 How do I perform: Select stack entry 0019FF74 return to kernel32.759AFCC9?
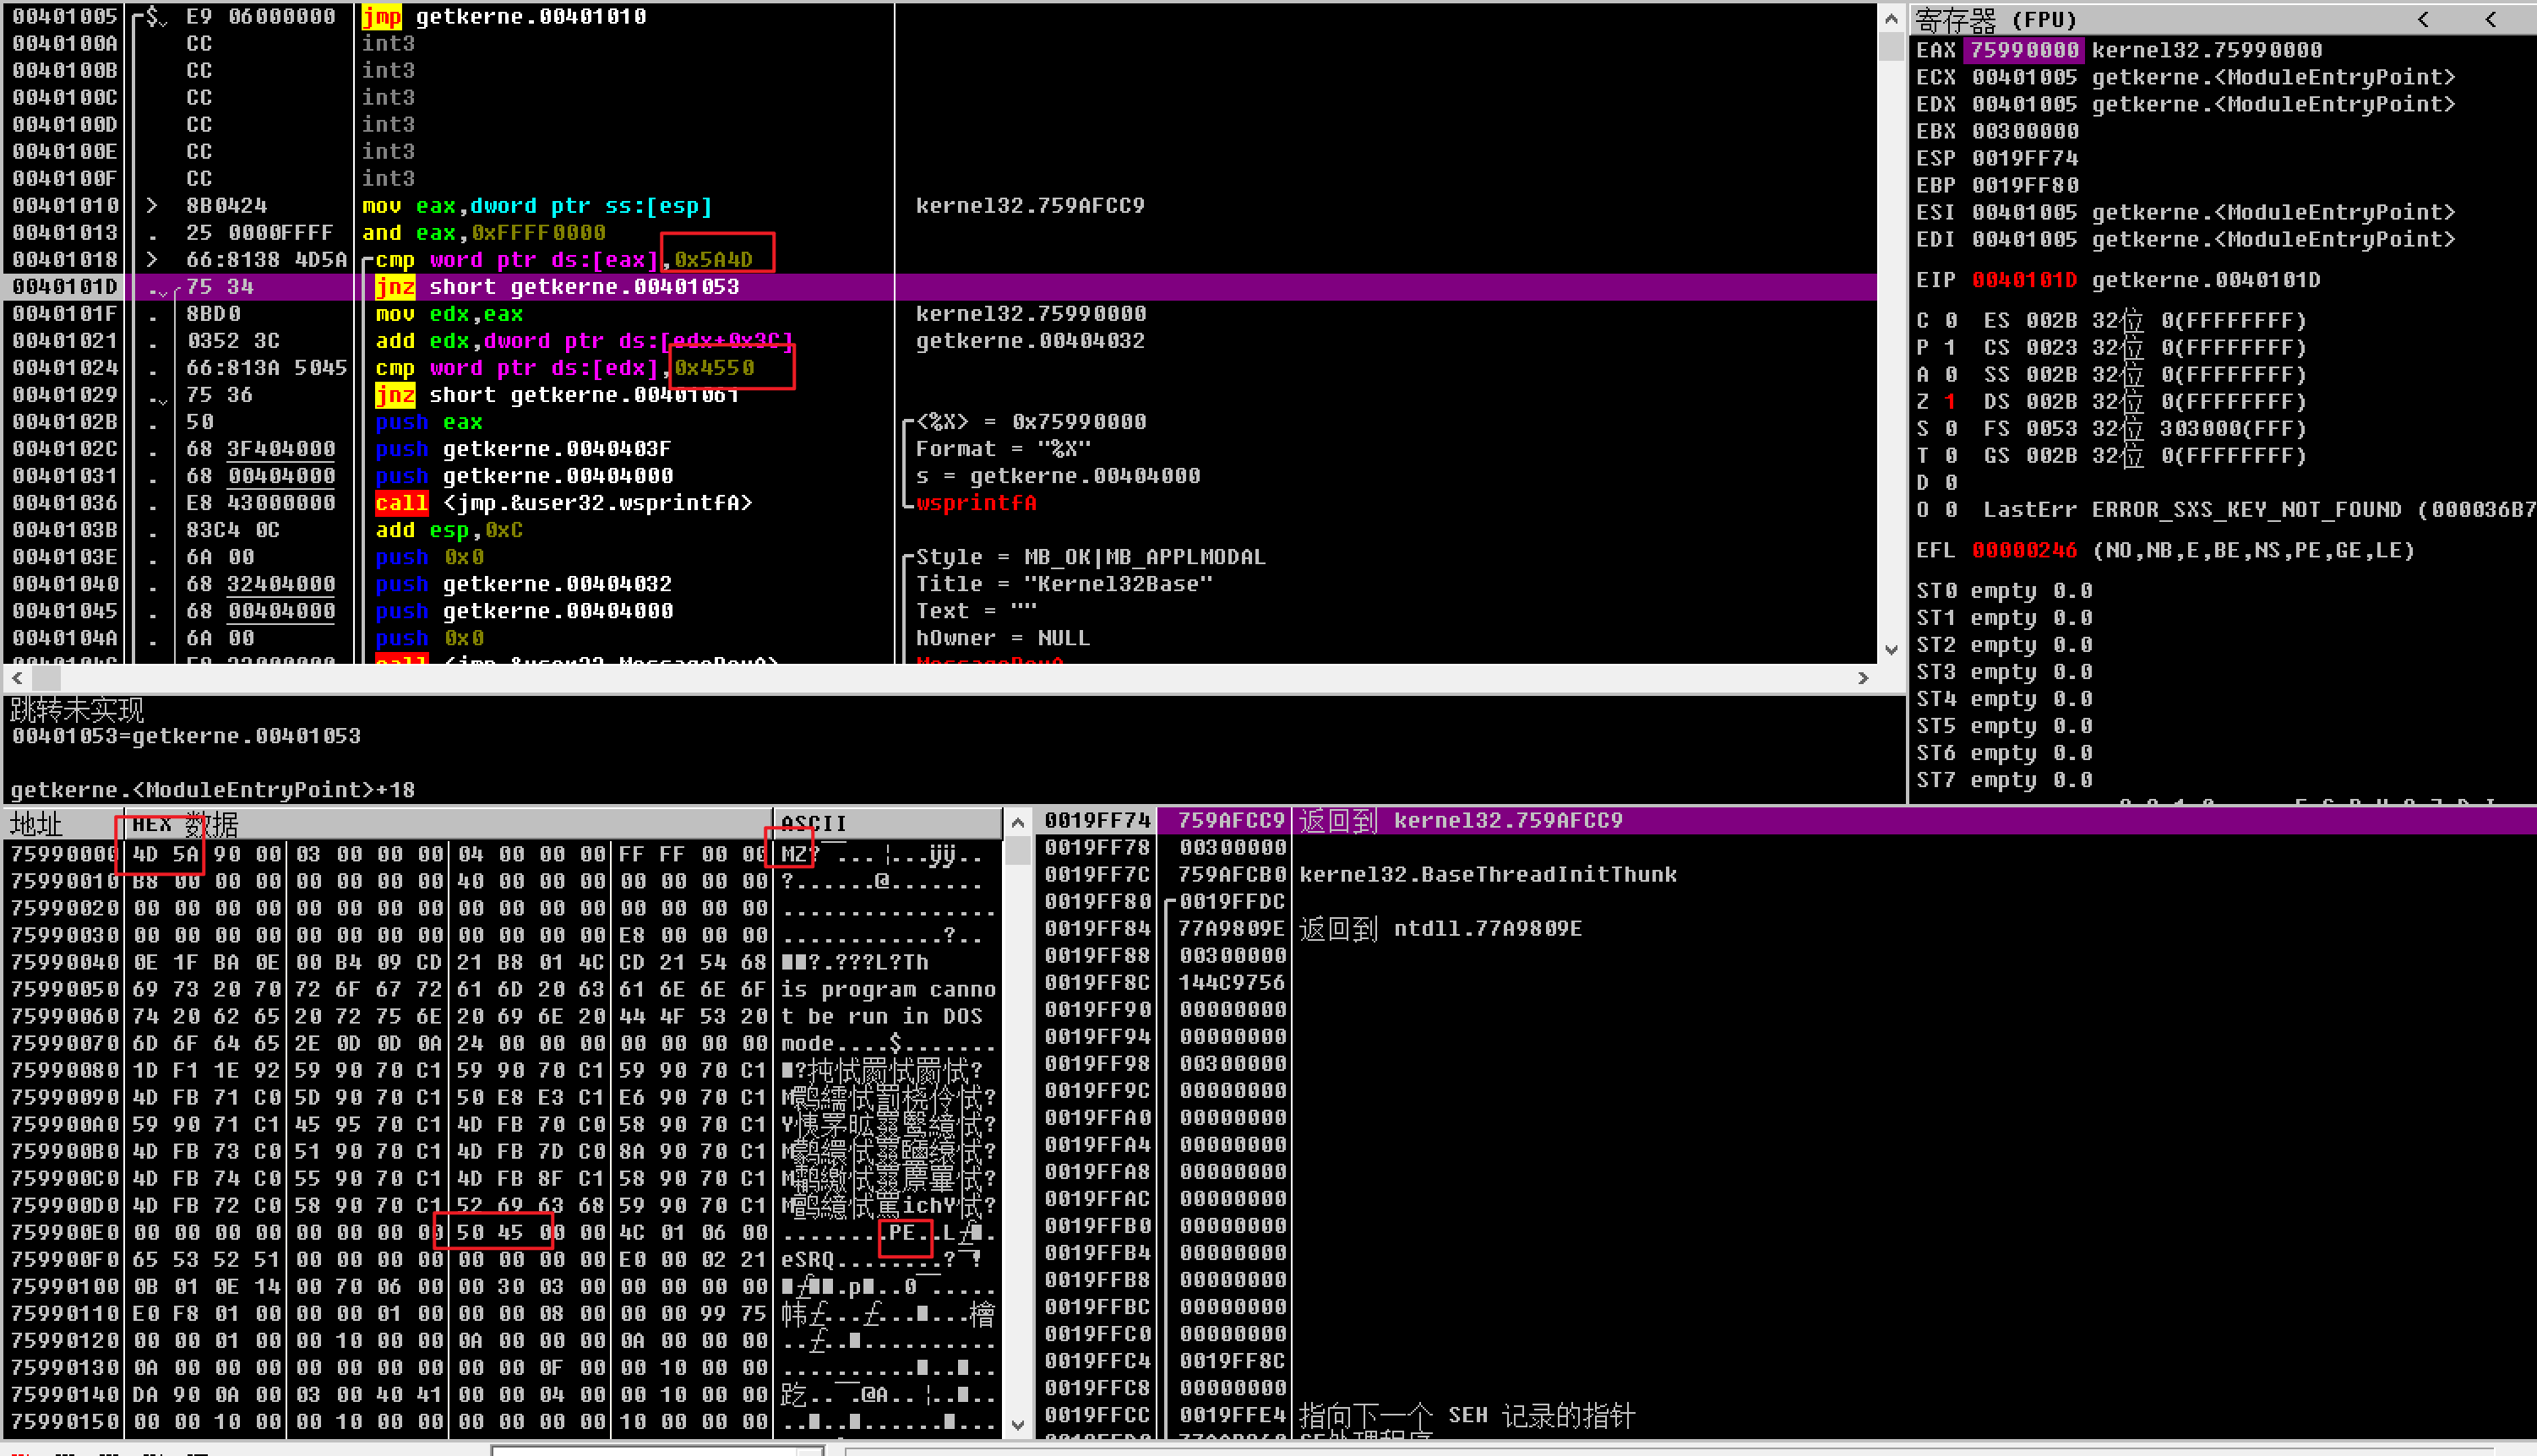pyautogui.click(x=1785, y=820)
